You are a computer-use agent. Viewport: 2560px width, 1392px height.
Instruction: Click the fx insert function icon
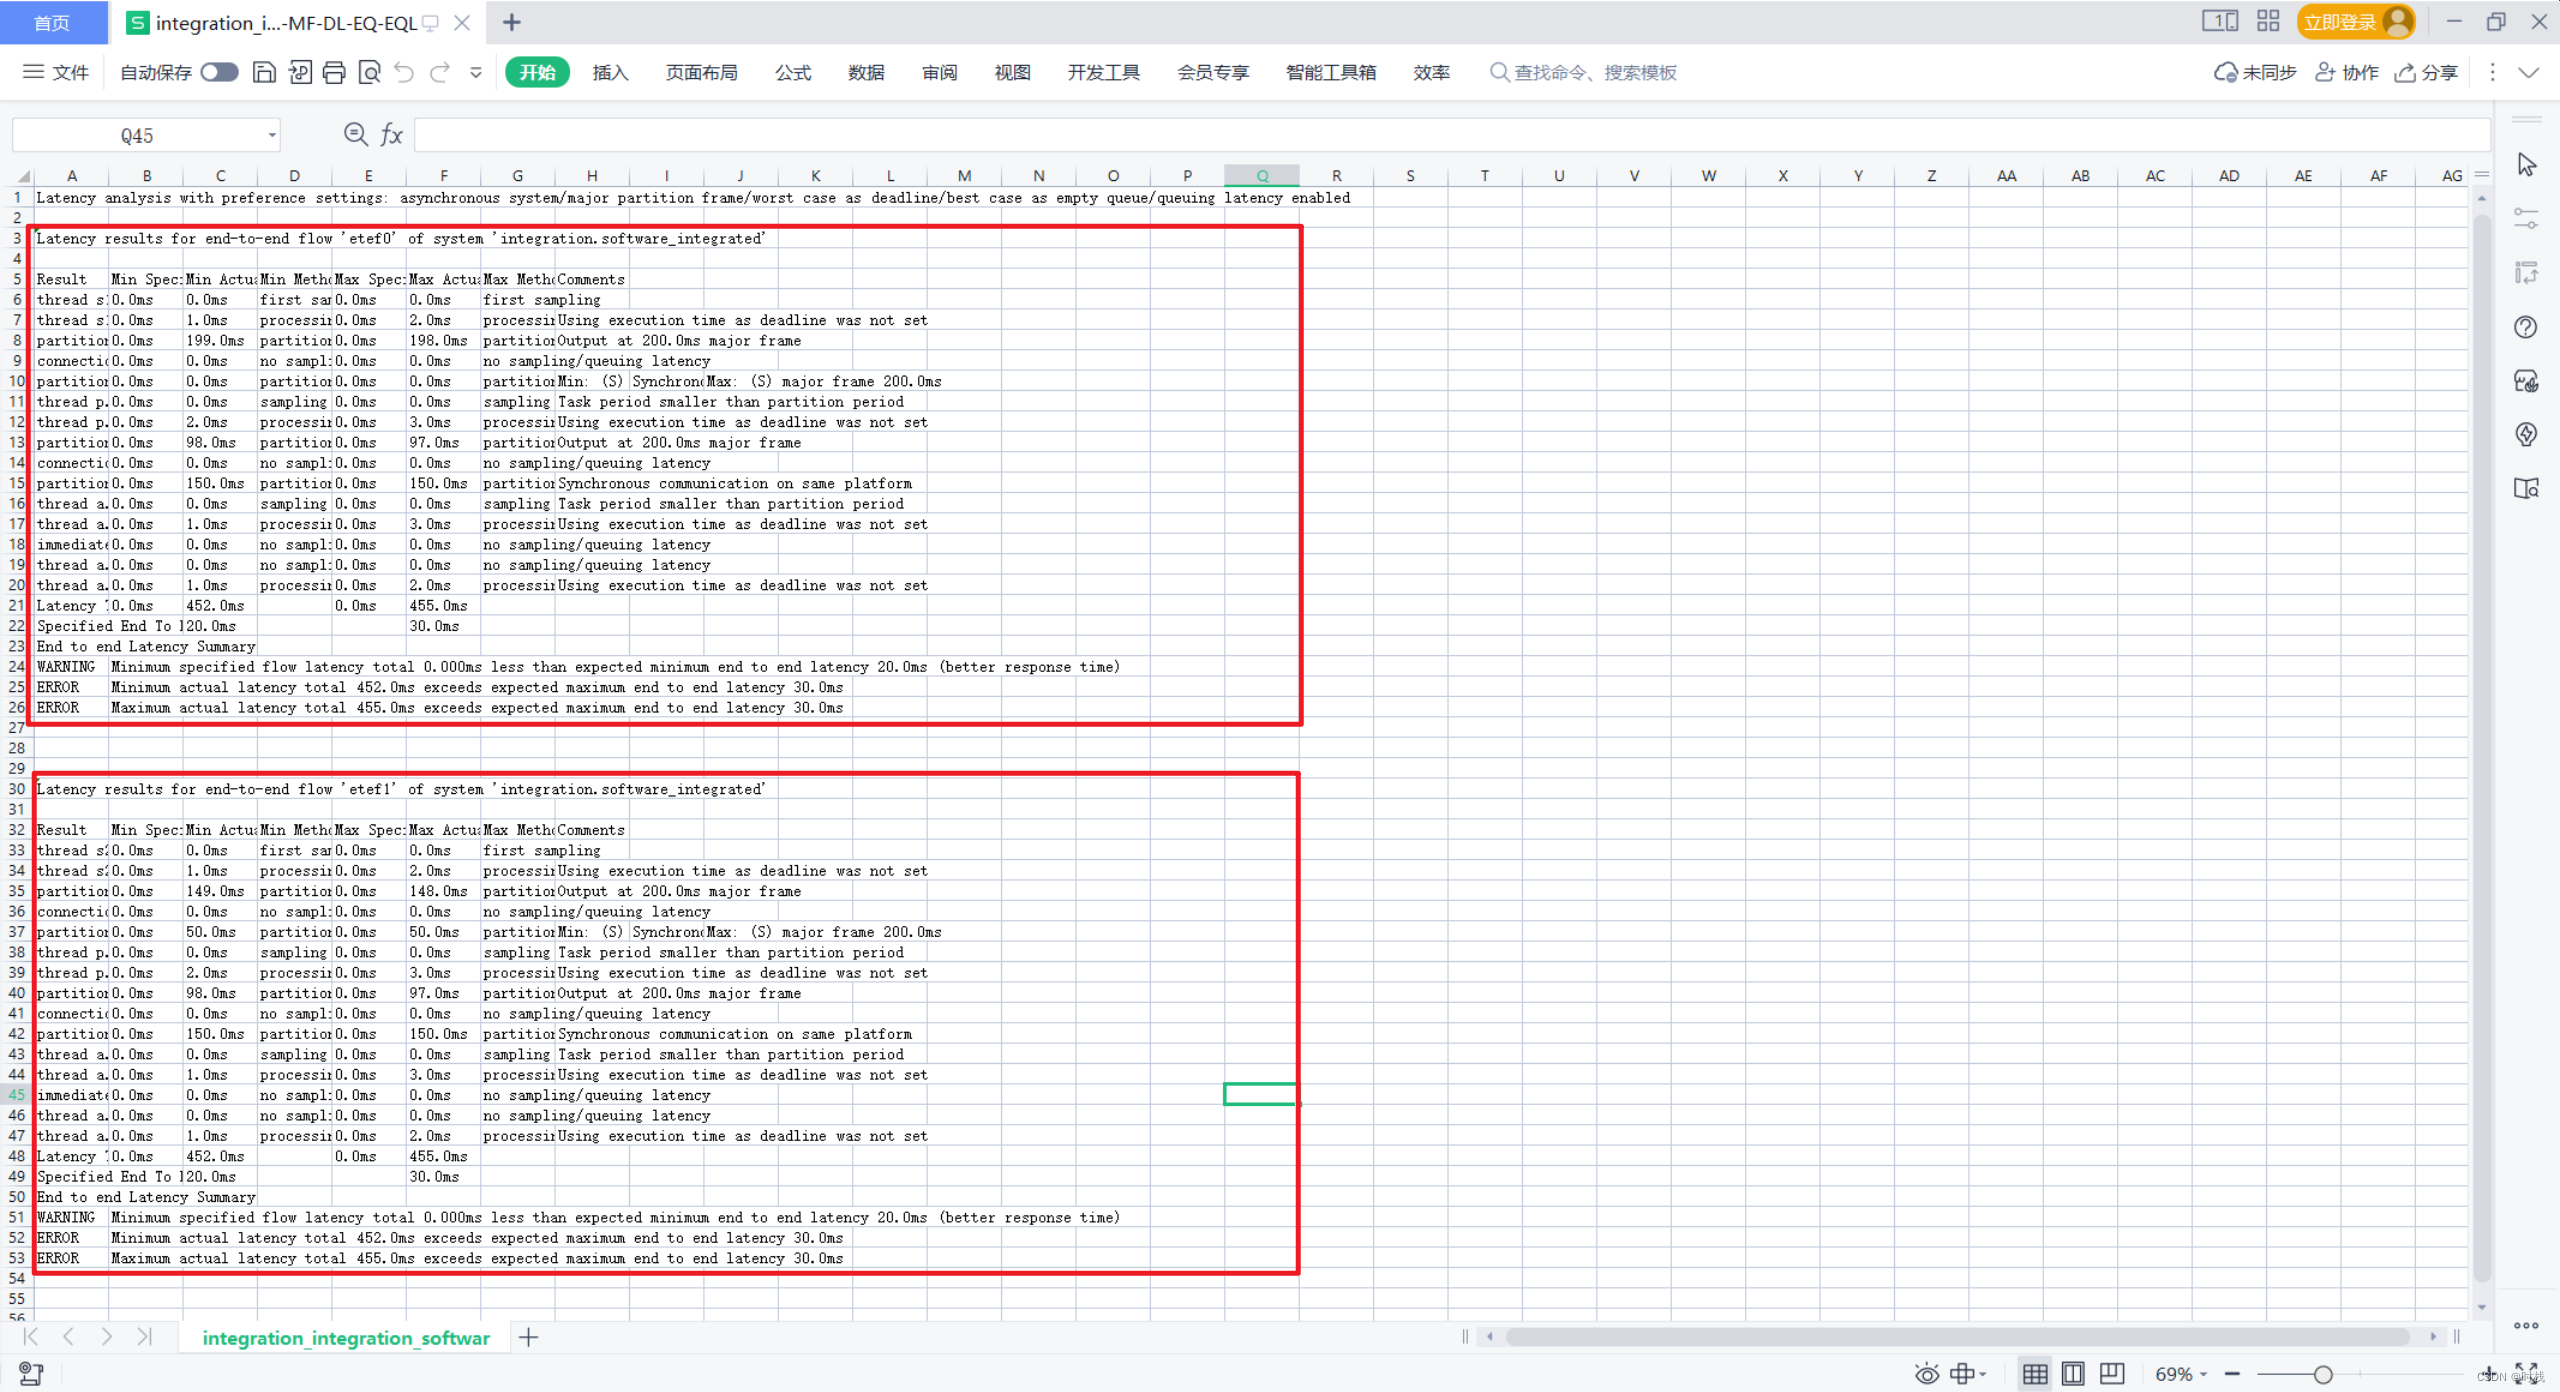(x=391, y=135)
